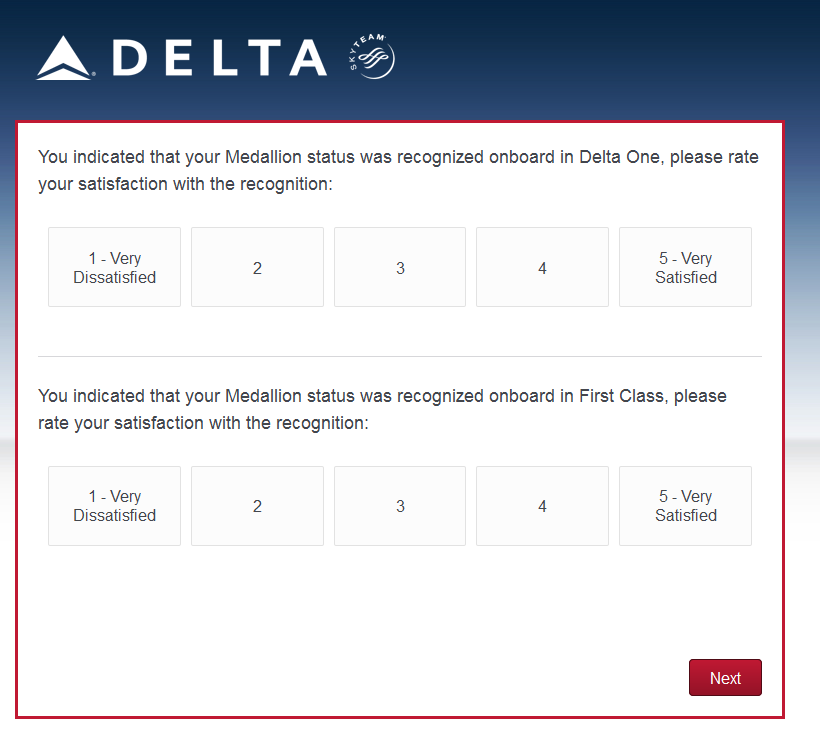Pick rating 4 for Delta One recognition
The image size is (820, 753).
pos(542,267)
